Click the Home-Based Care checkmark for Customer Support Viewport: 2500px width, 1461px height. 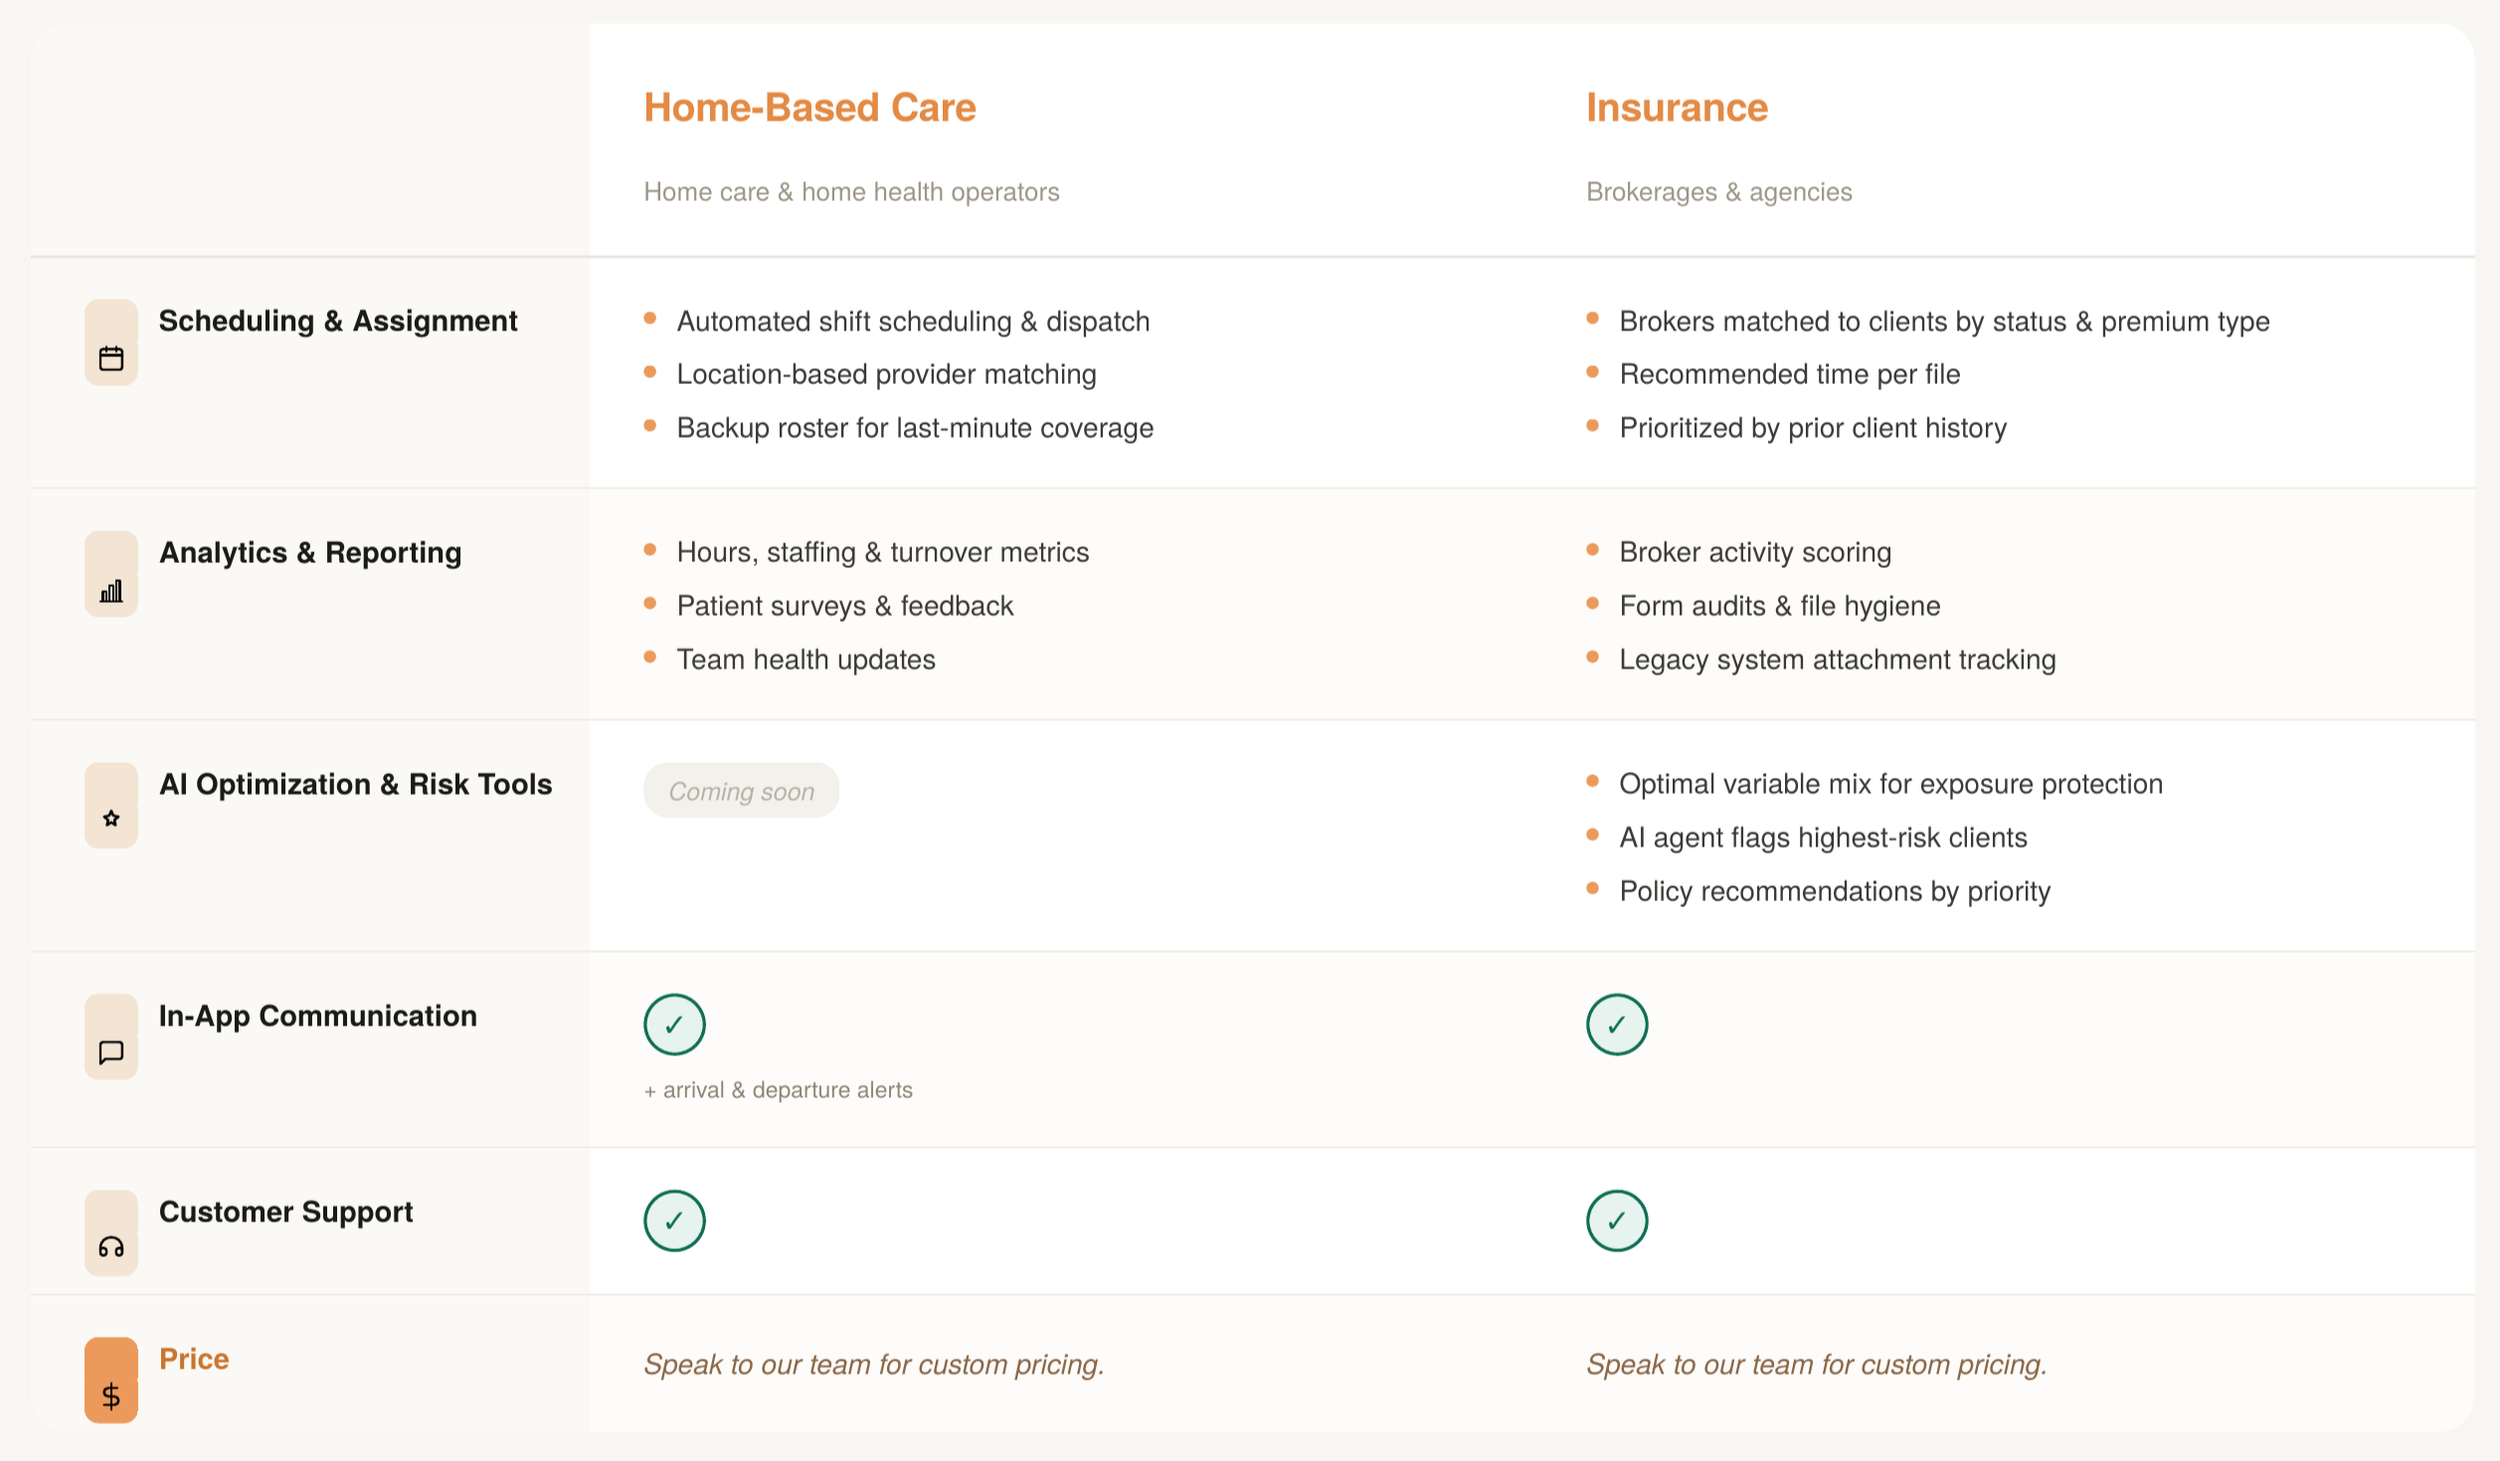tap(675, 1221)
